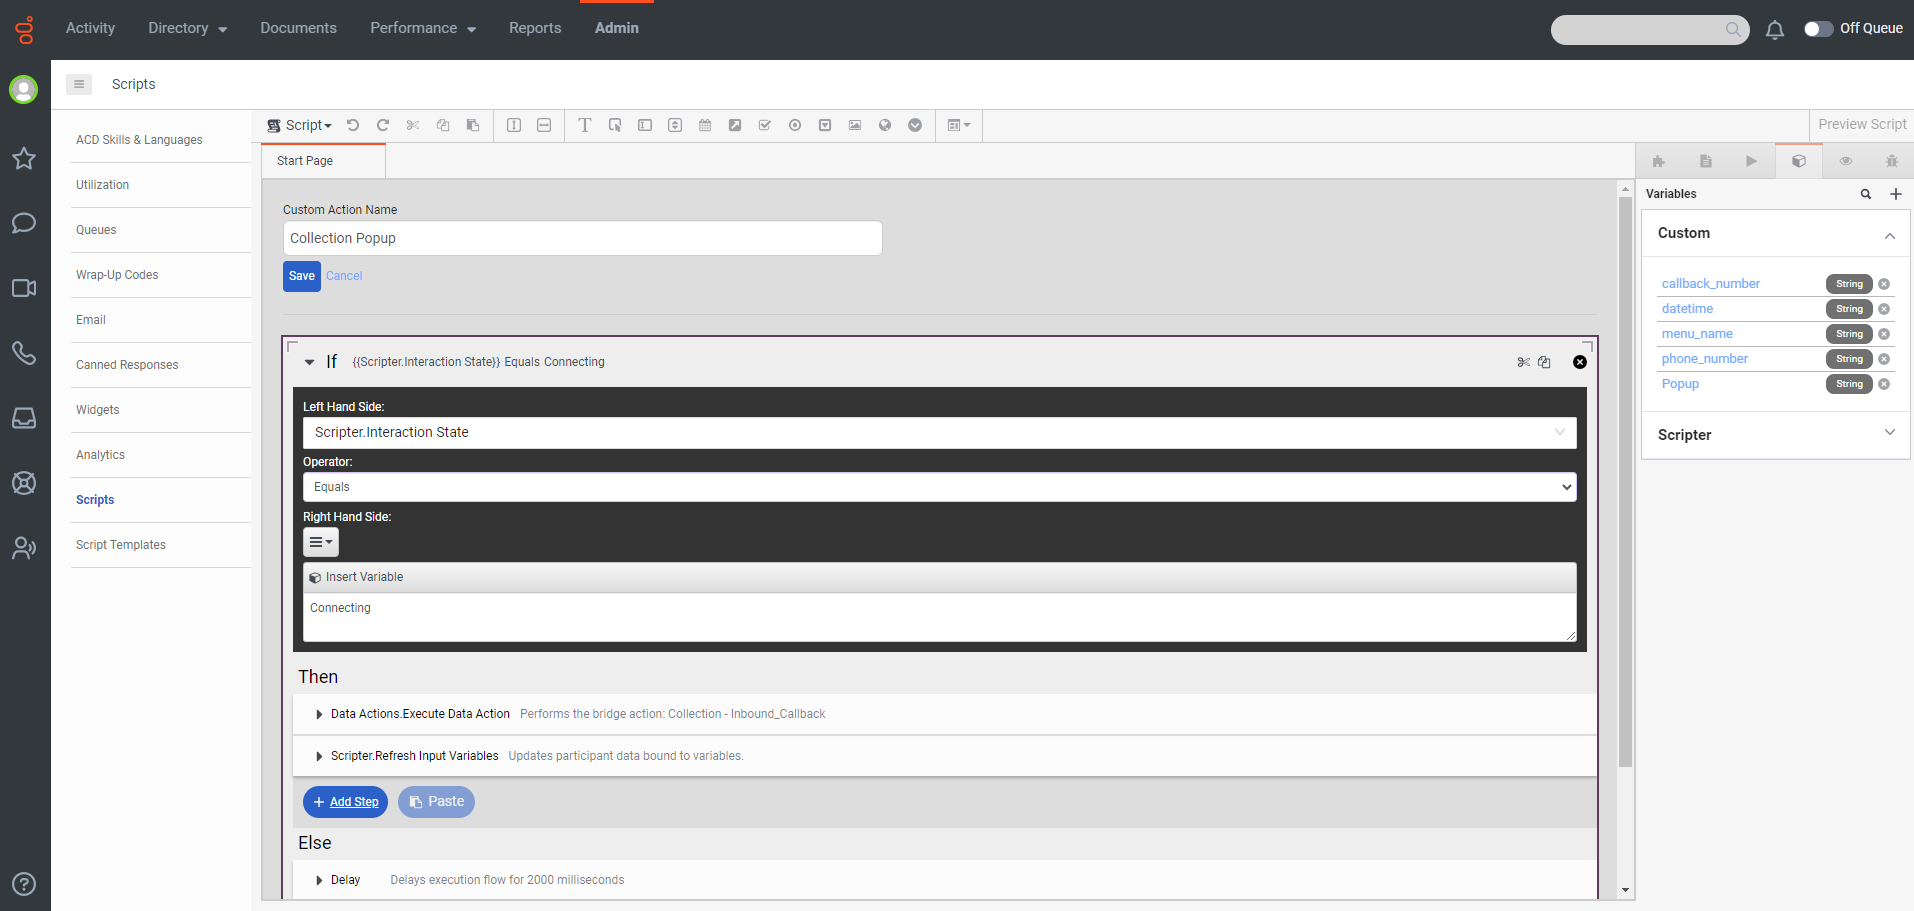Click the redo arrow in script toolbar

[383, 125]
